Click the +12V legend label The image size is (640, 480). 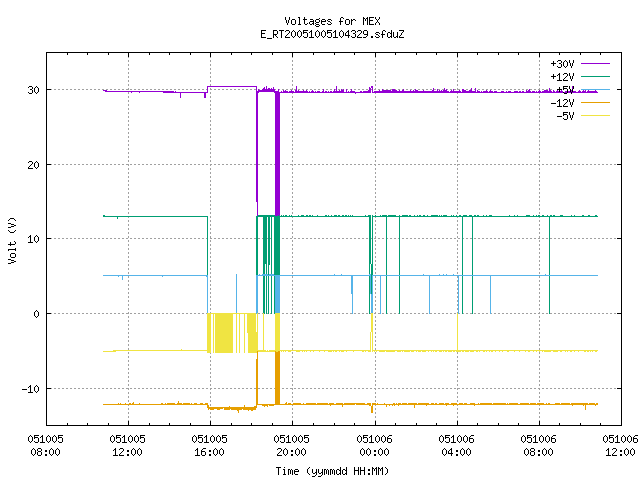click(562, 77)
